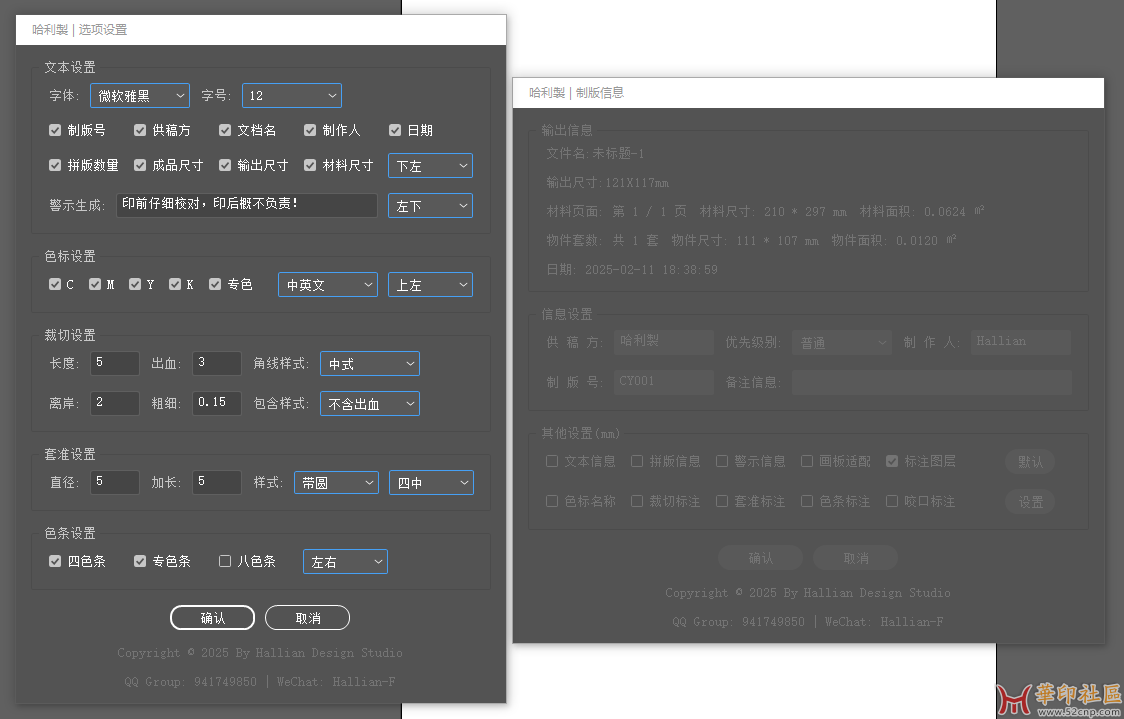The image size is (1124, 719).
Task: Edit the 制版号 field containing CY001
Action: click(x=663, y=381)
